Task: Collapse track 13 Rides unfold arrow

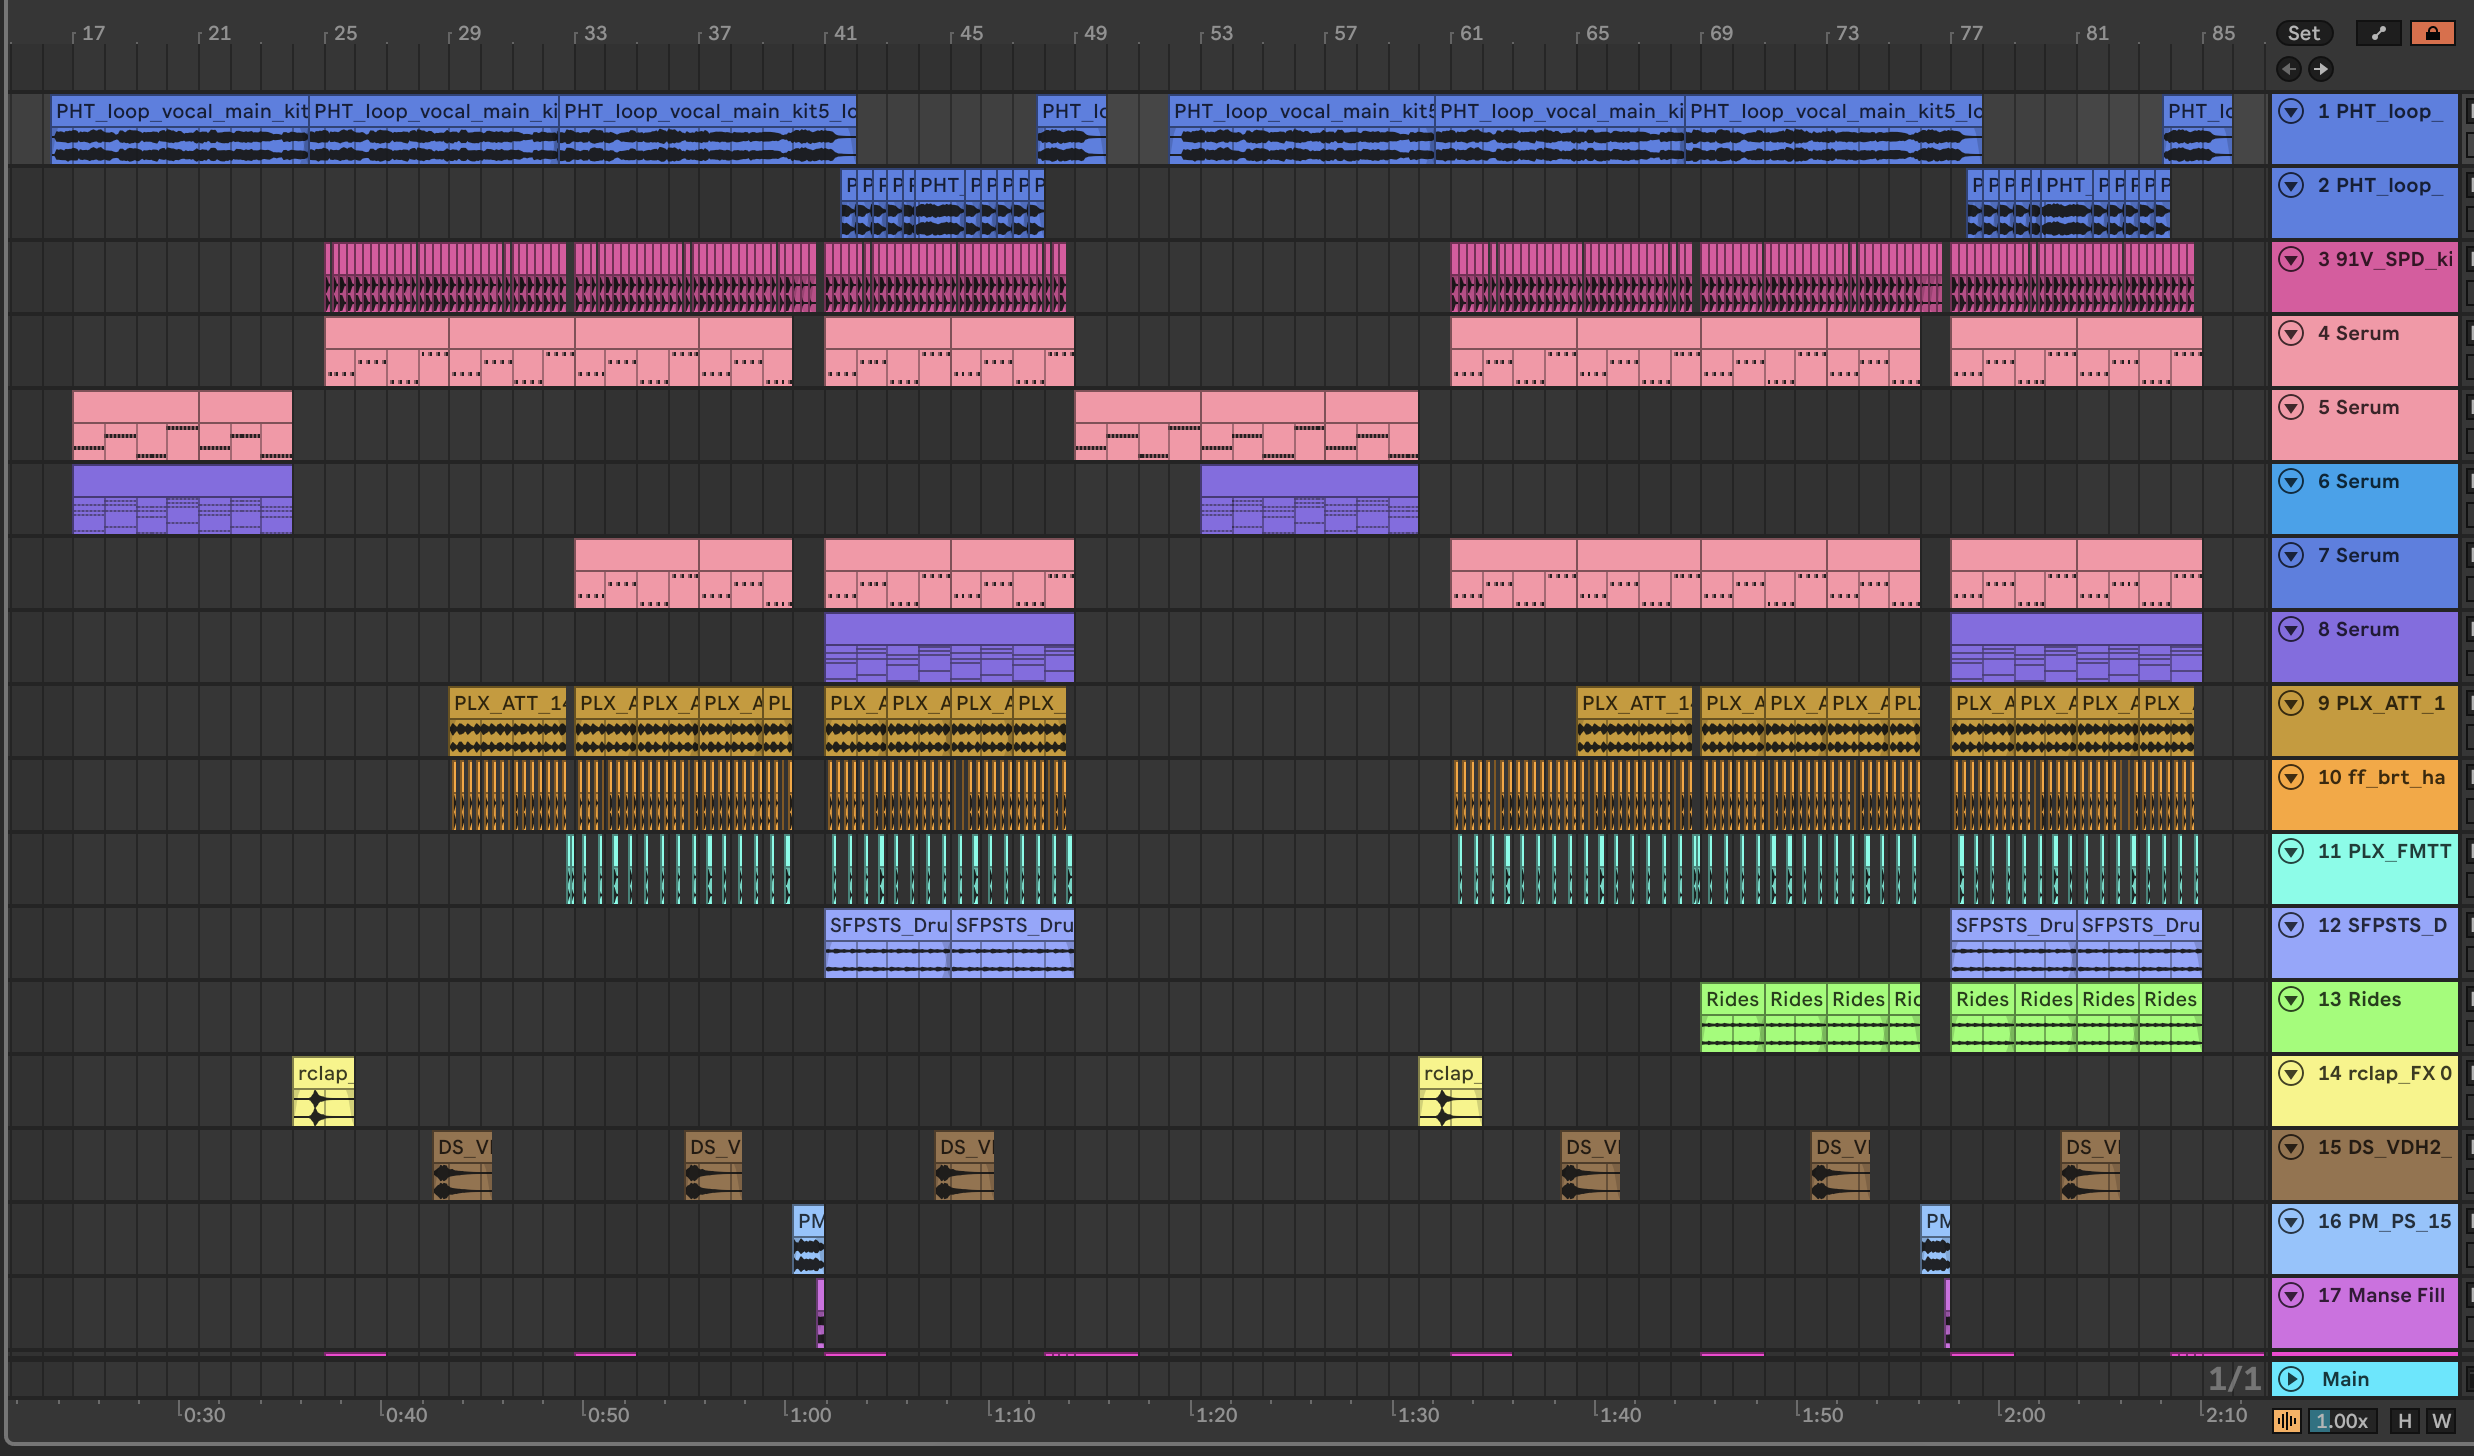Action: 2291,999
